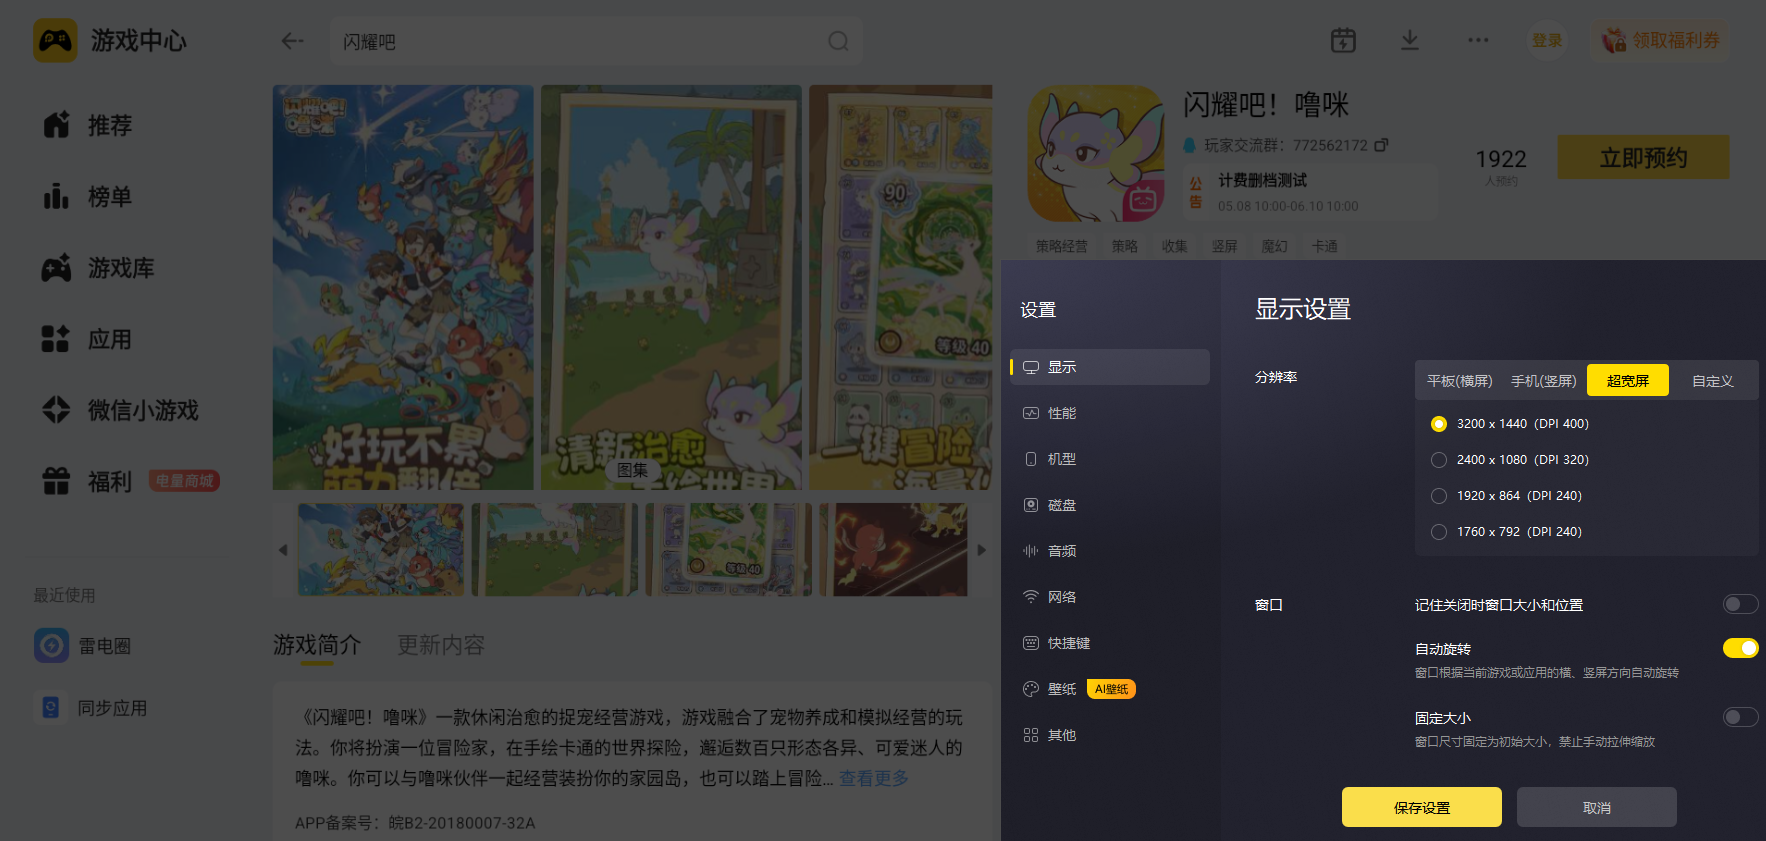The image size is (1766, 841).
Task: Click 领取福利券 coupon button
Action: [1662, 40]
